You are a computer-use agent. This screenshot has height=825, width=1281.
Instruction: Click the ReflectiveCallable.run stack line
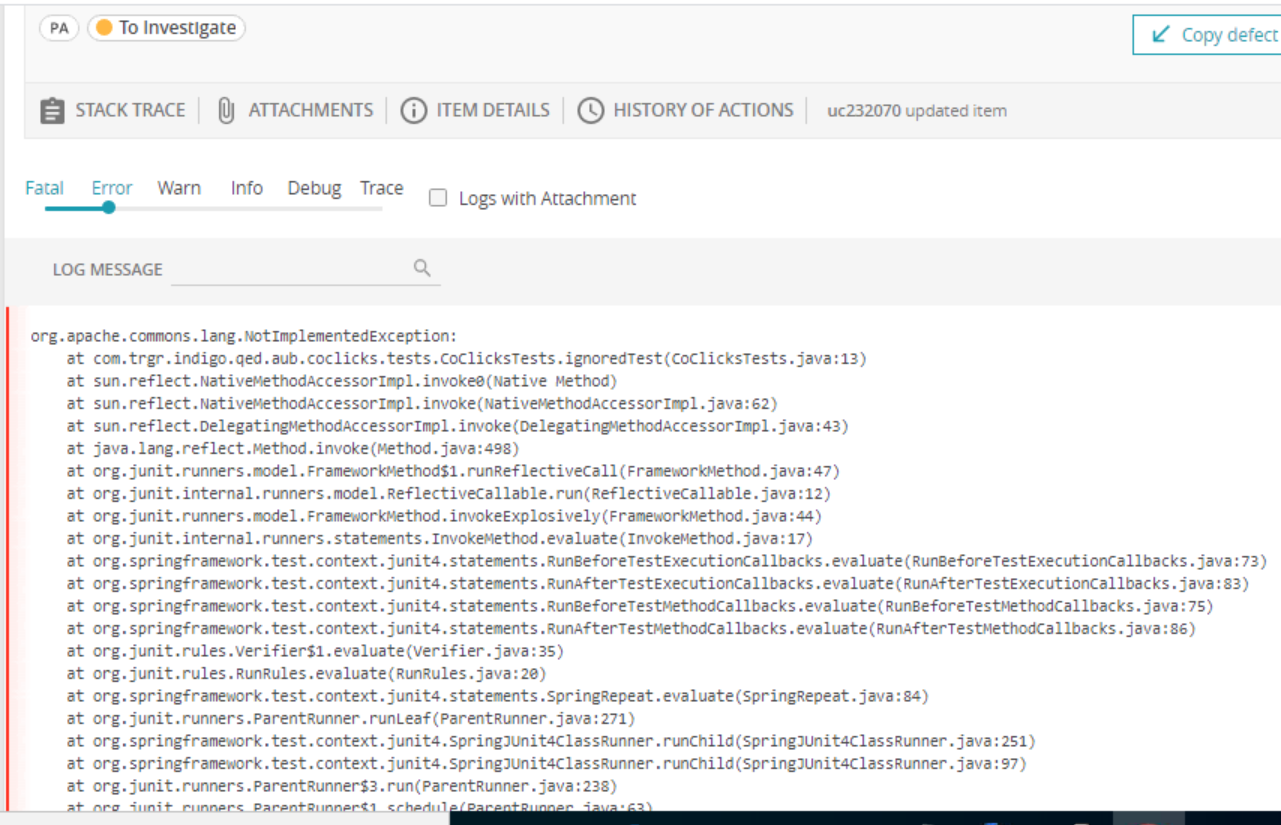click(448, 494)
